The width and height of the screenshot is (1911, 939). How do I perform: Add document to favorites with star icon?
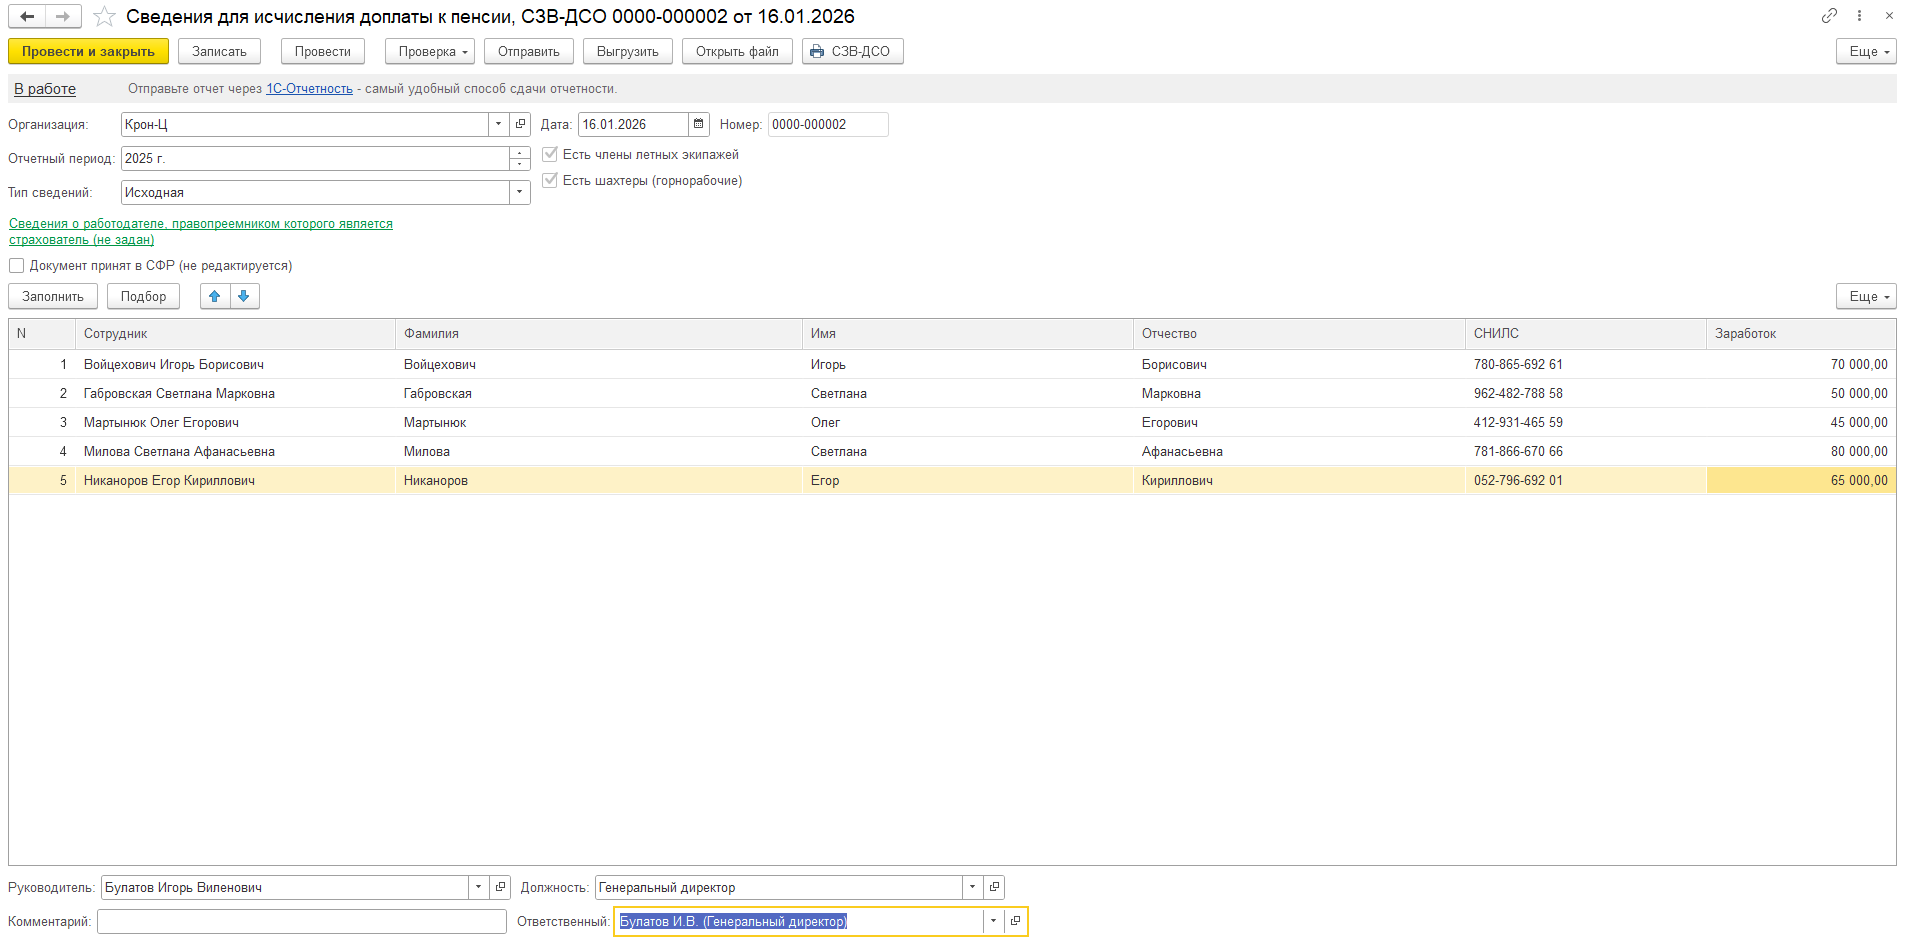104,17
